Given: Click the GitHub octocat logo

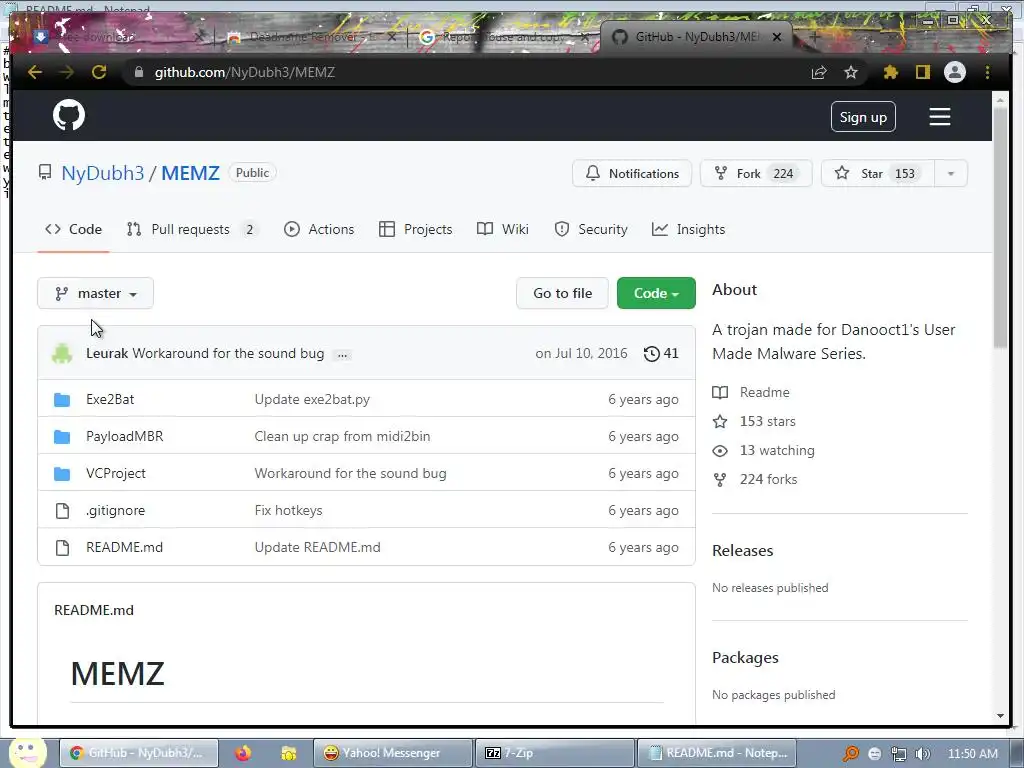Looking at the screenshot, I should [69, 116].
